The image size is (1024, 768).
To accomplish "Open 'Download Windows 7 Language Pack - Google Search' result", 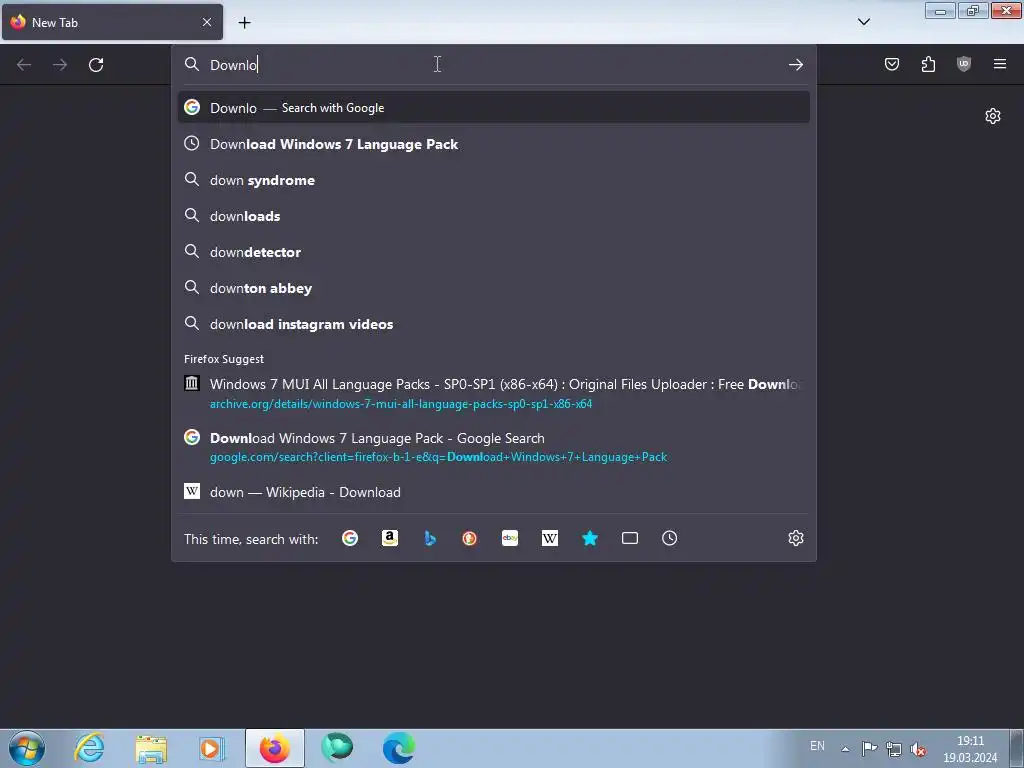I will pos(494,447).
